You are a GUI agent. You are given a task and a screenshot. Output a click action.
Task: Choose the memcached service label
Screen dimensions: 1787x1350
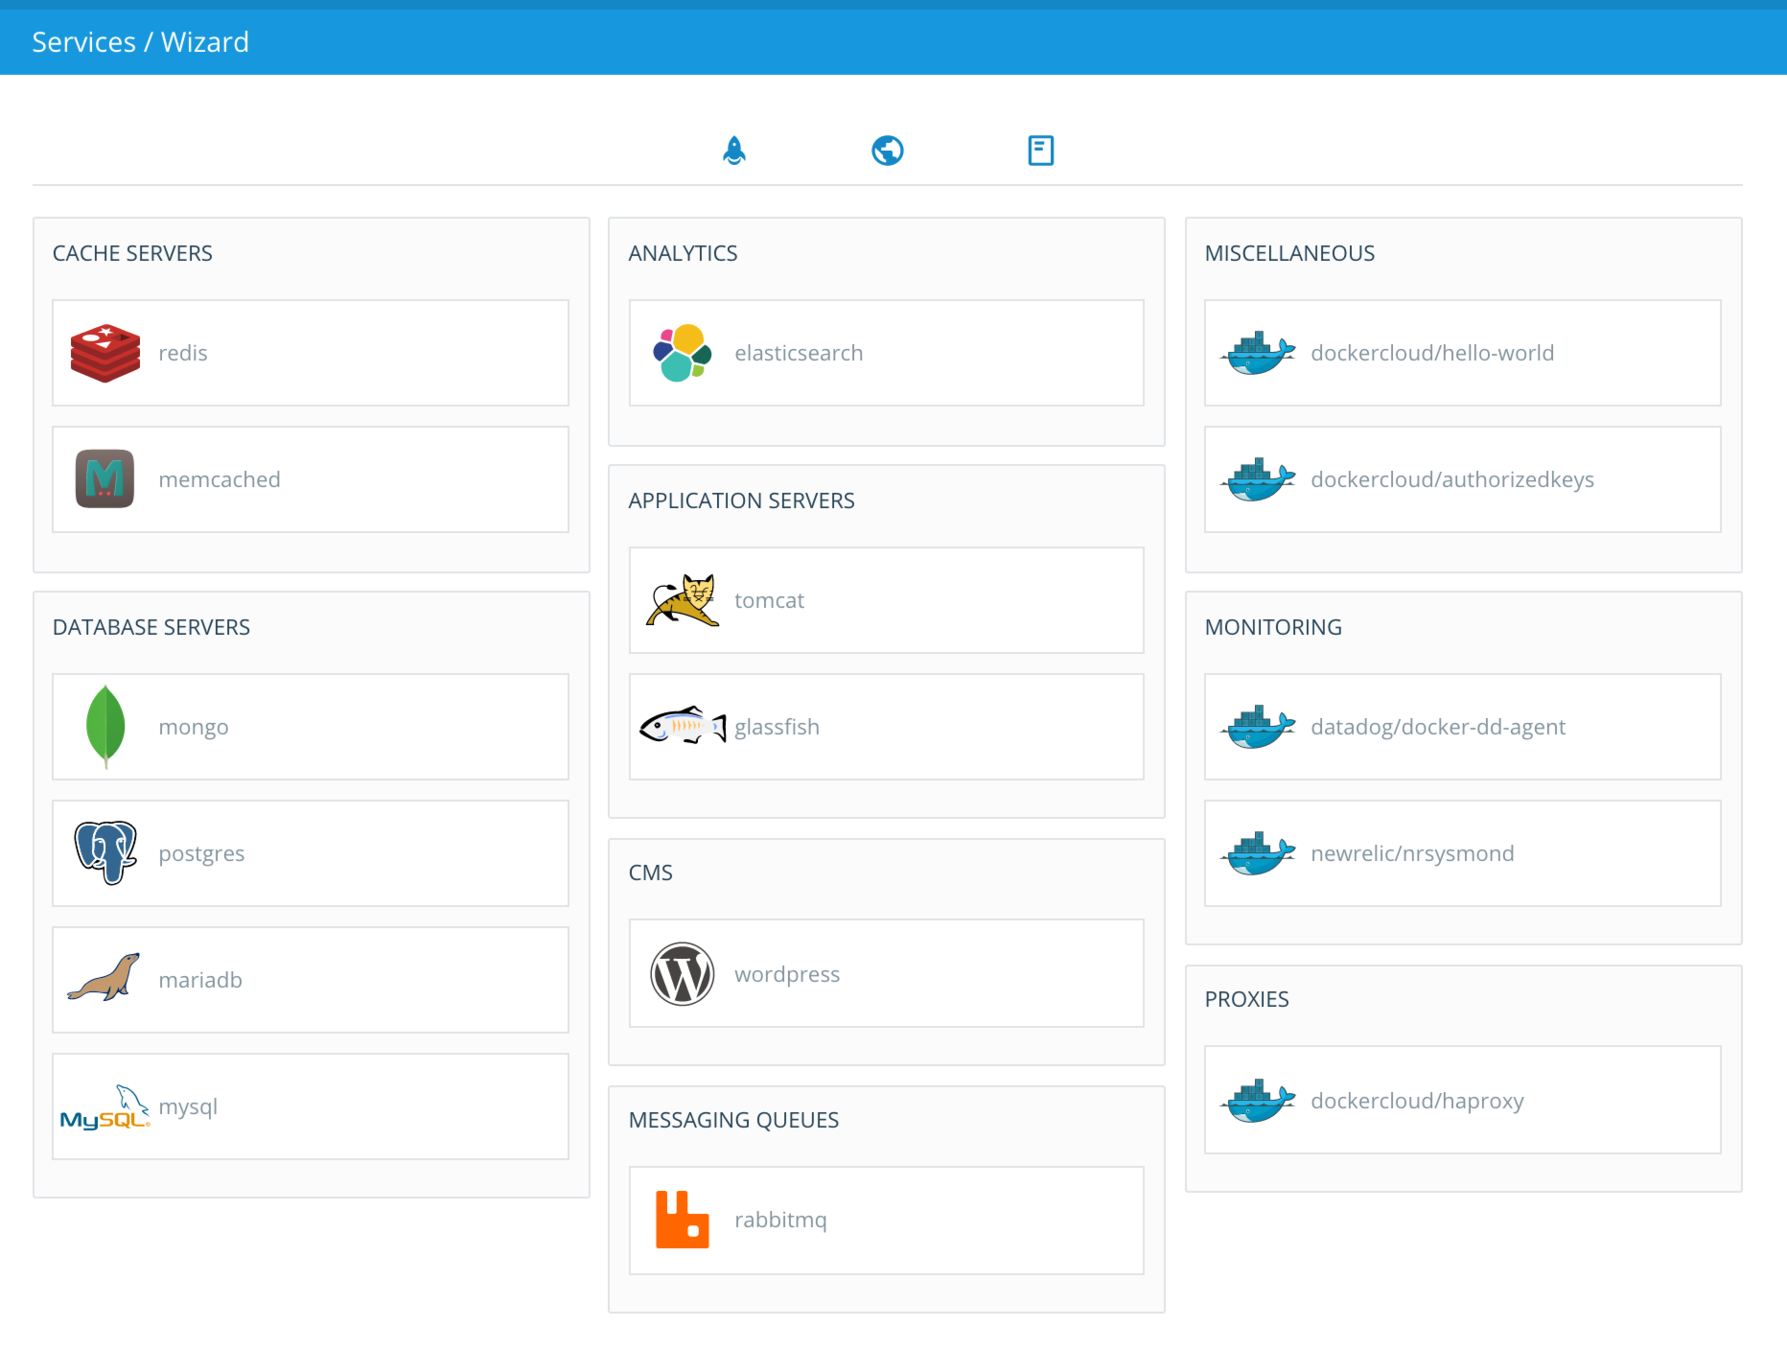click(219, 479)
